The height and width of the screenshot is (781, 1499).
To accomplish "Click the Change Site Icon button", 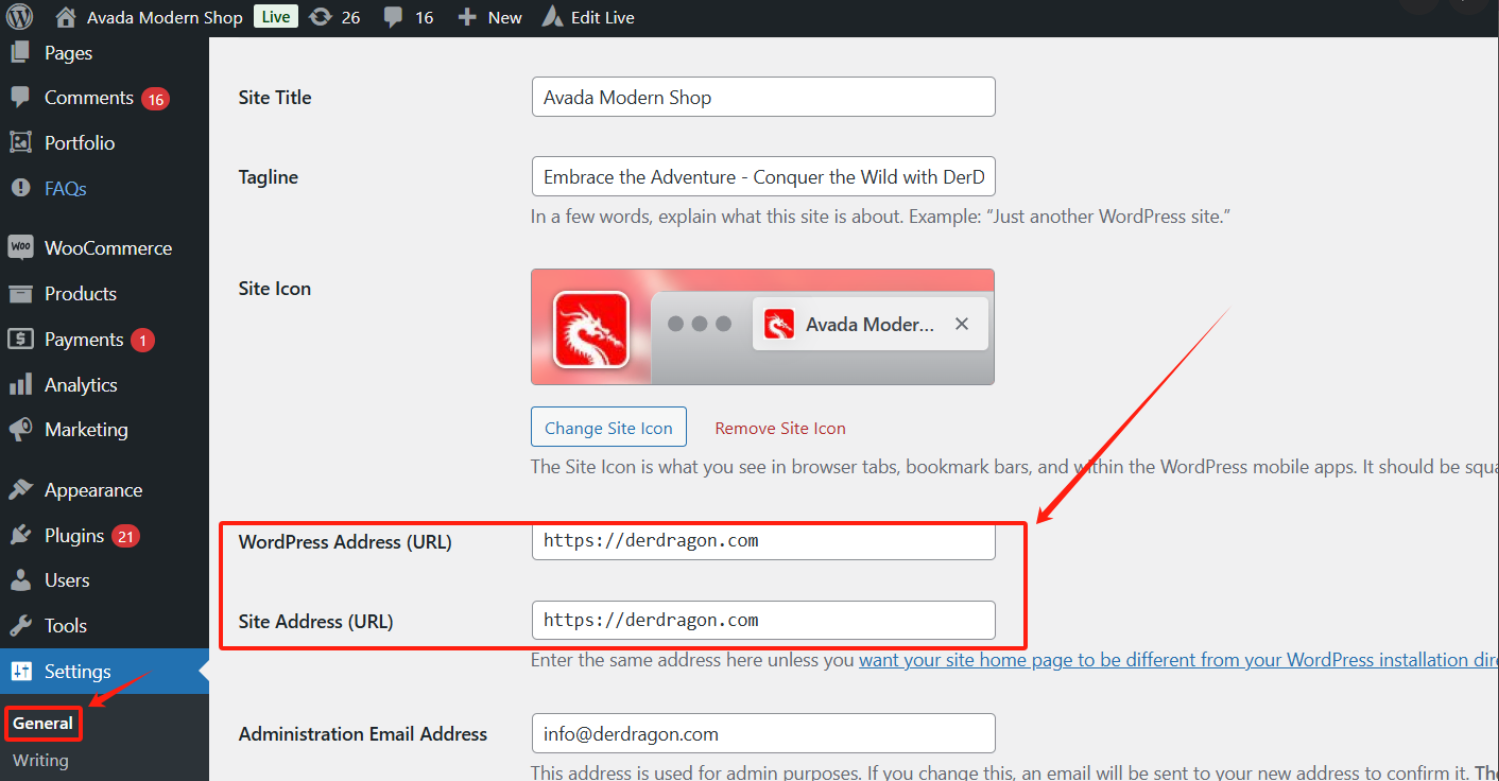I will point(608,427).
